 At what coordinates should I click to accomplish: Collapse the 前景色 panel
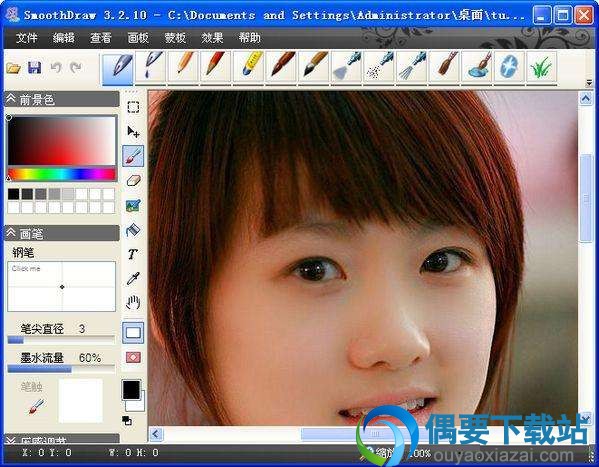click(11, 99)
